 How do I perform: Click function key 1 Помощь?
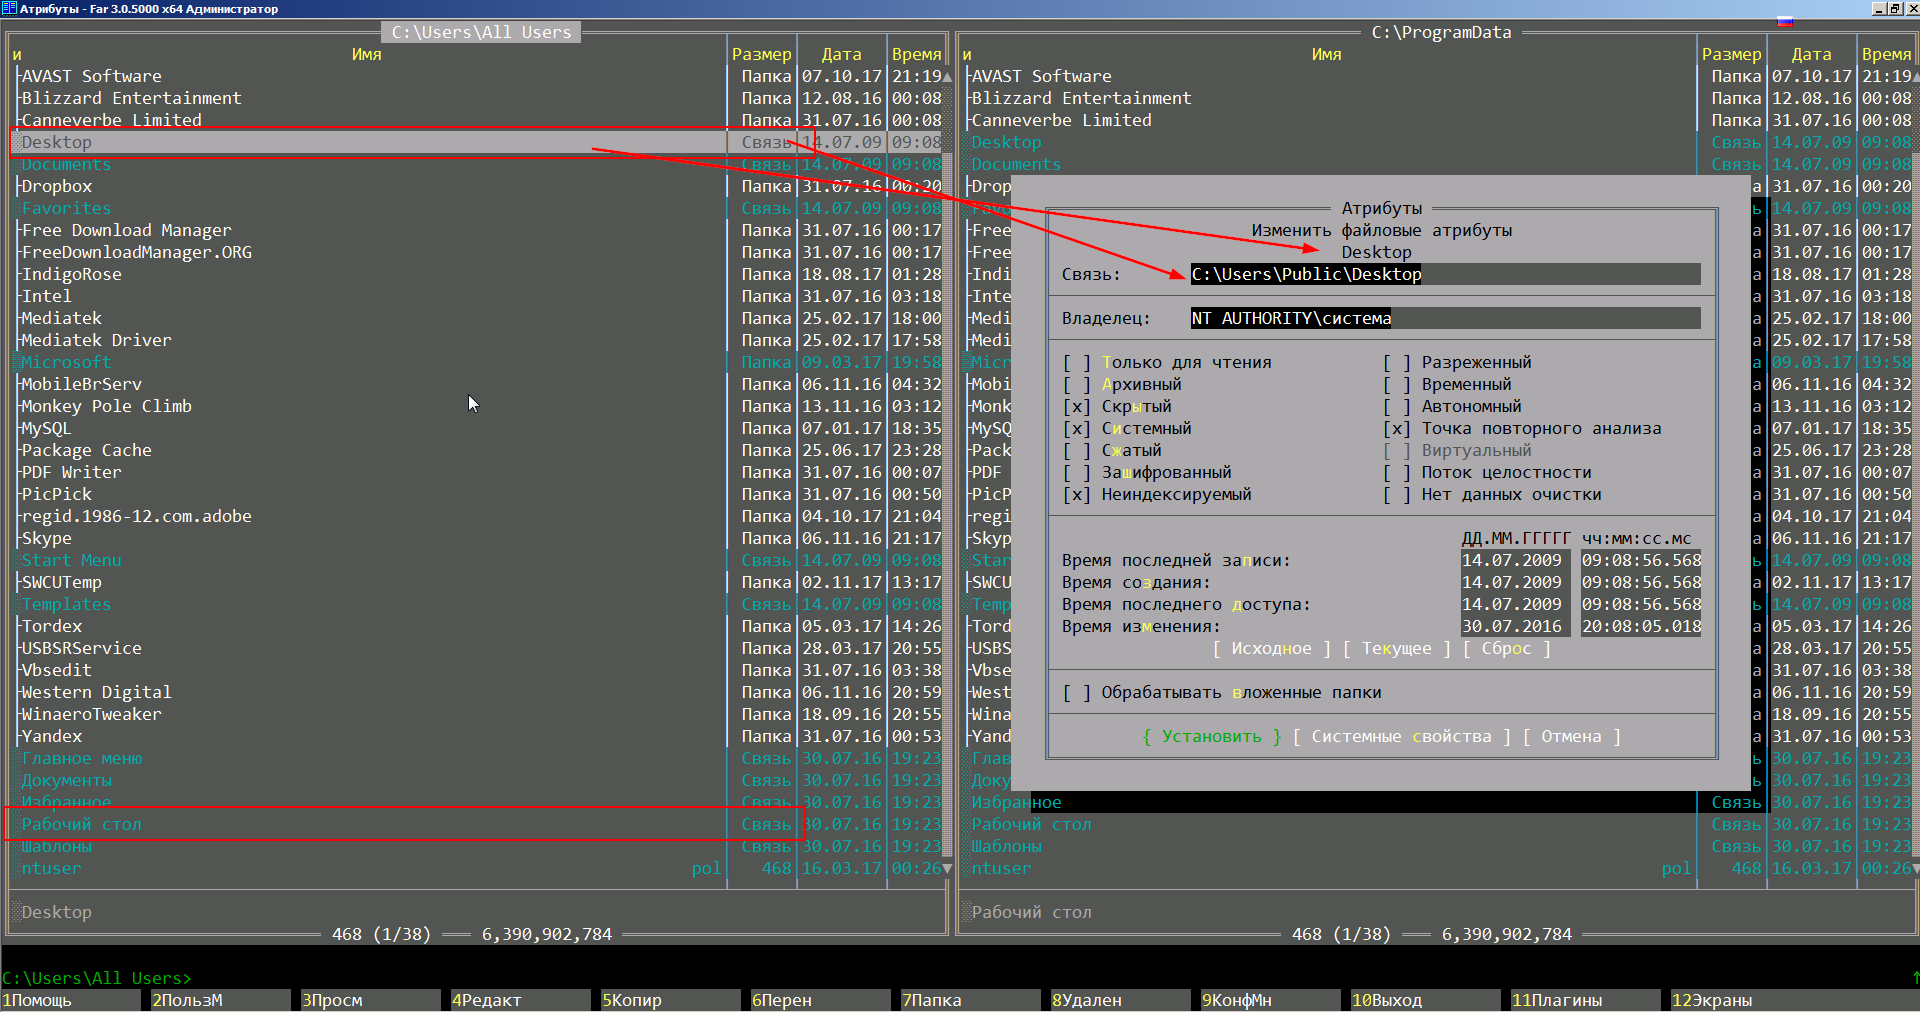click(70, 1000)
